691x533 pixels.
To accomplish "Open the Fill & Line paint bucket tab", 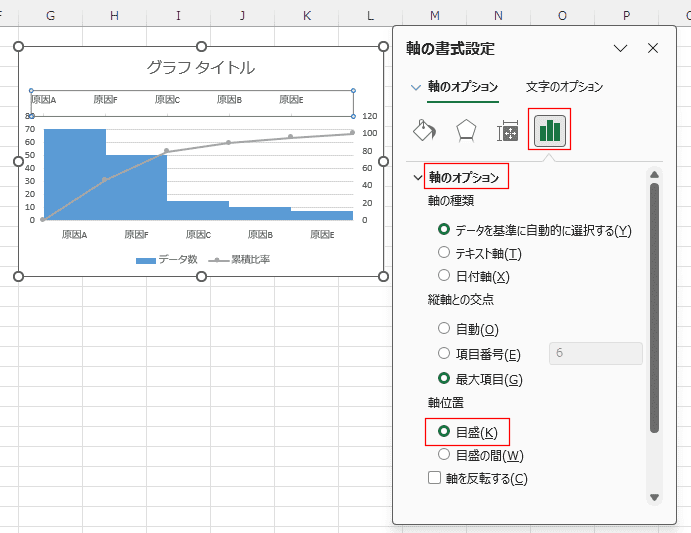I will tap(424, 130).
